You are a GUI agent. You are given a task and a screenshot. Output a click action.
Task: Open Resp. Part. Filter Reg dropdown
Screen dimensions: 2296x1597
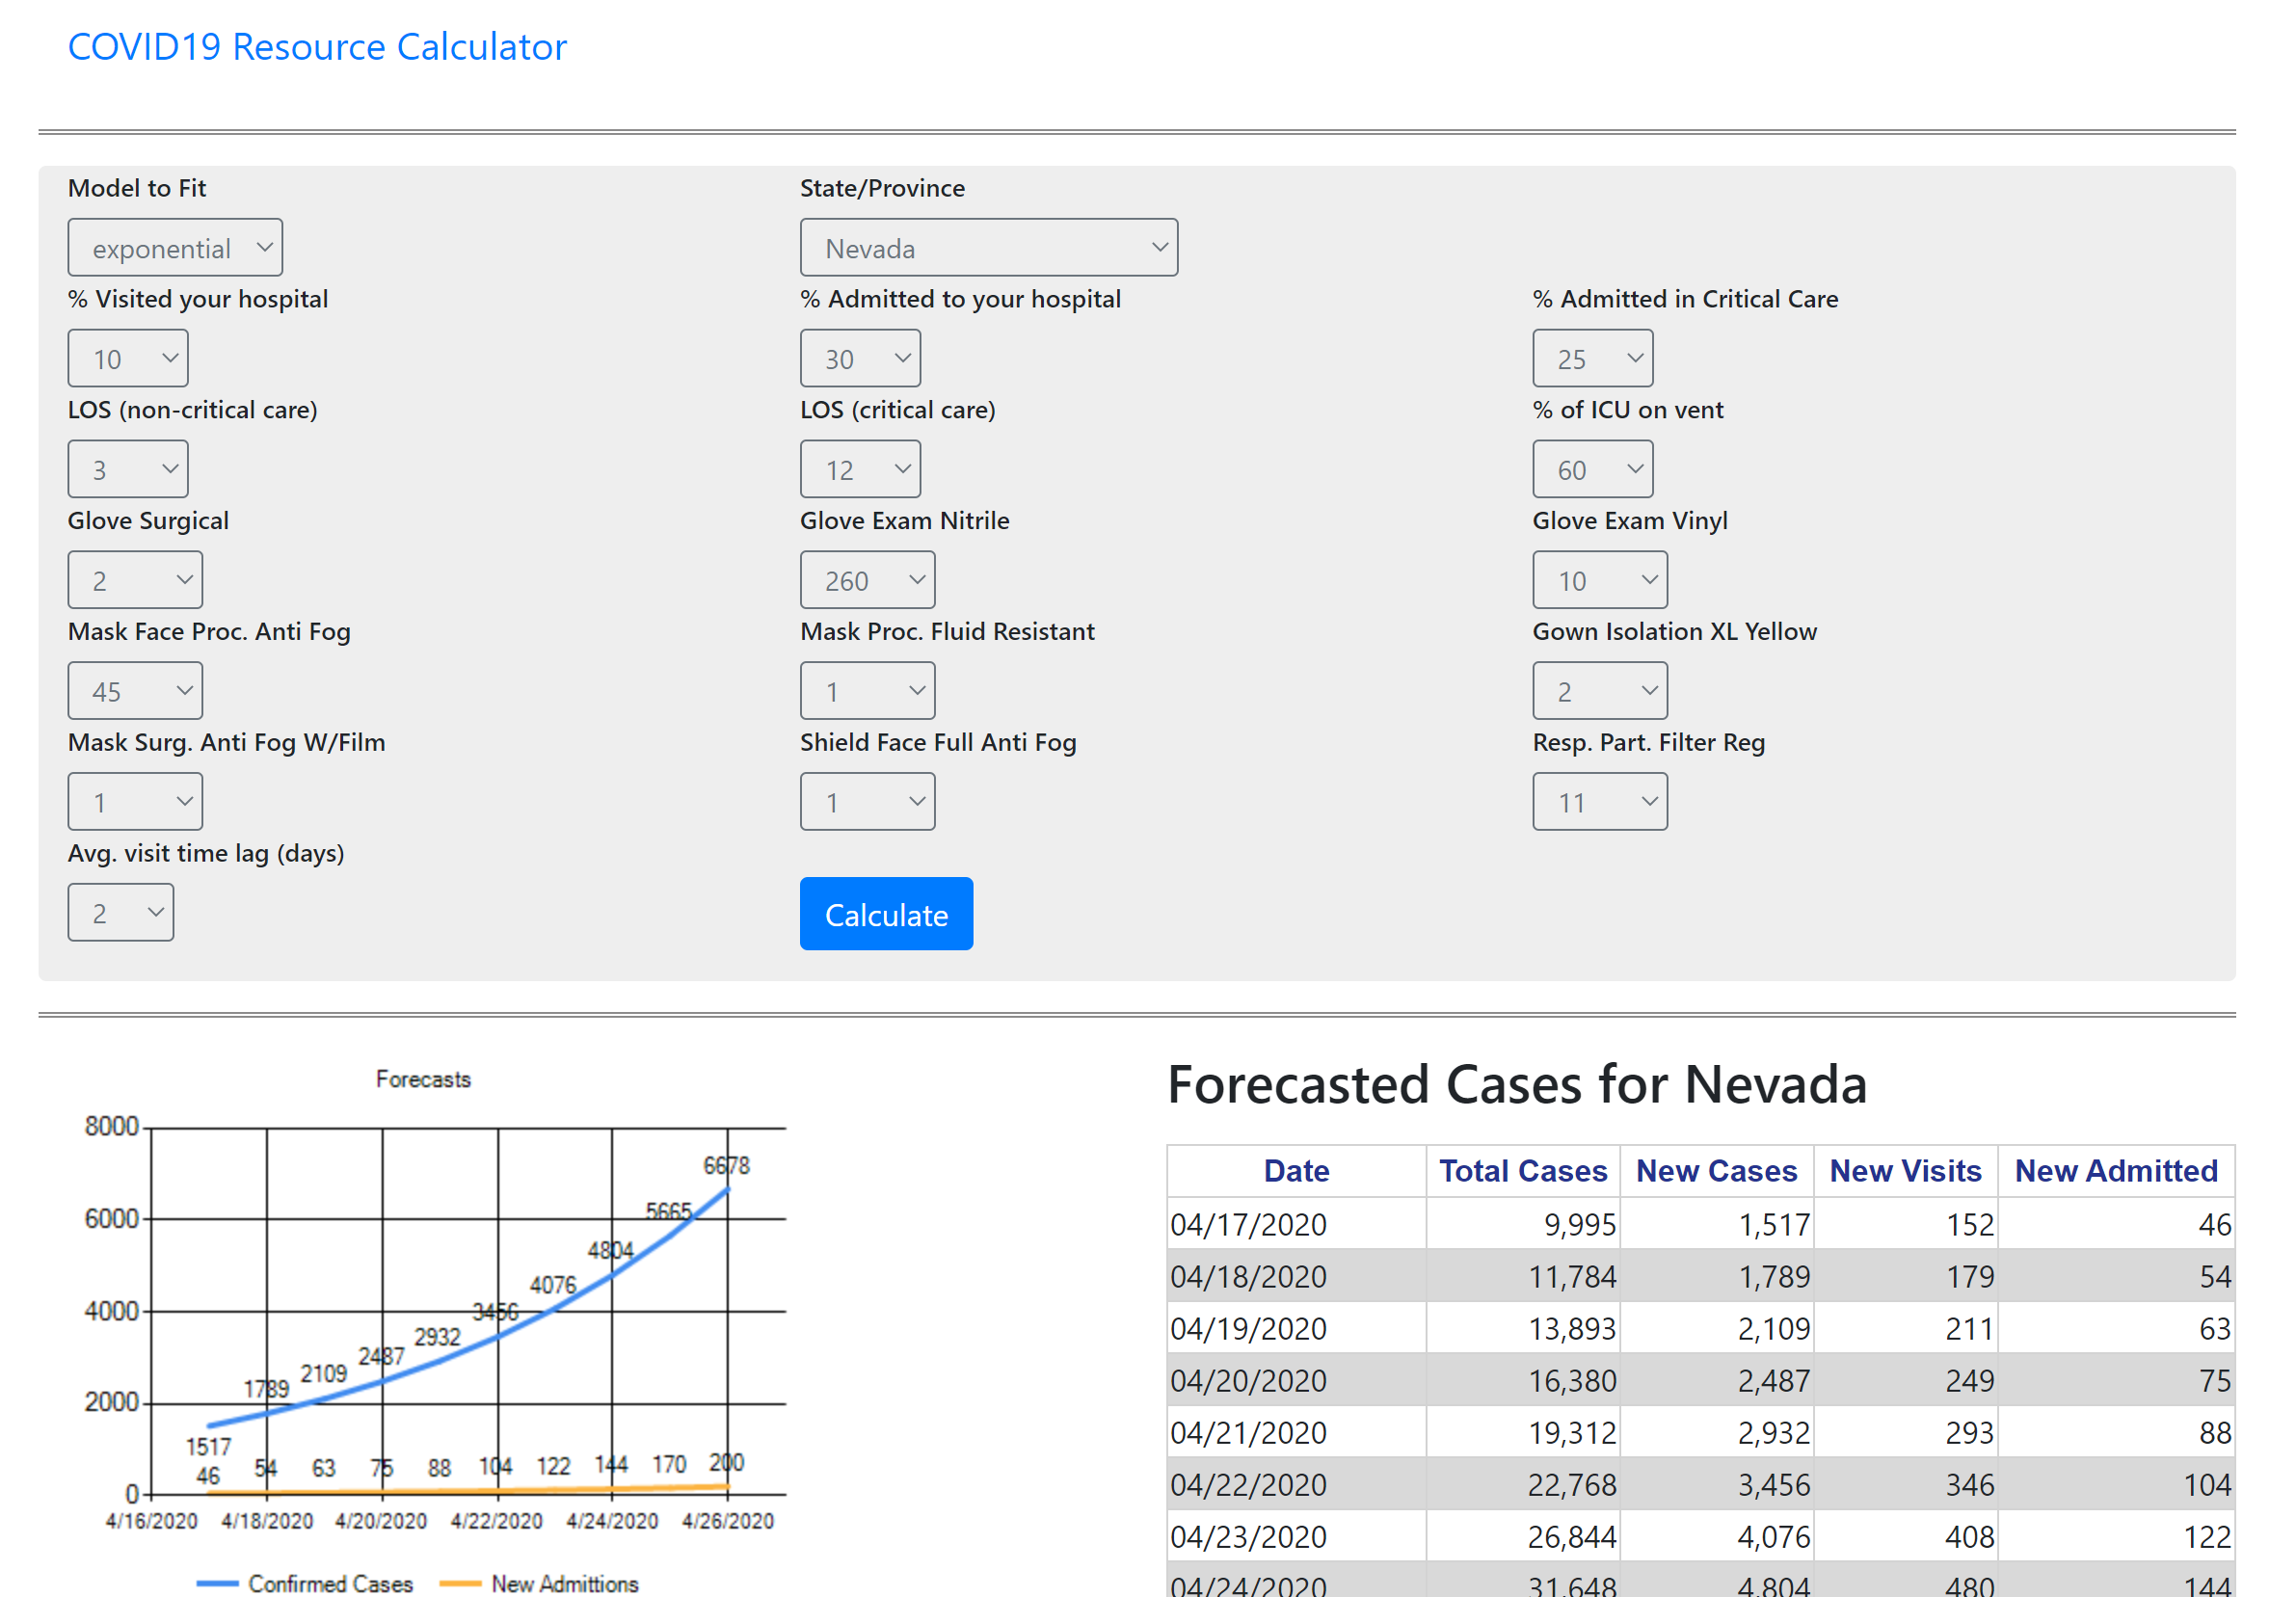pos(1599,802)
